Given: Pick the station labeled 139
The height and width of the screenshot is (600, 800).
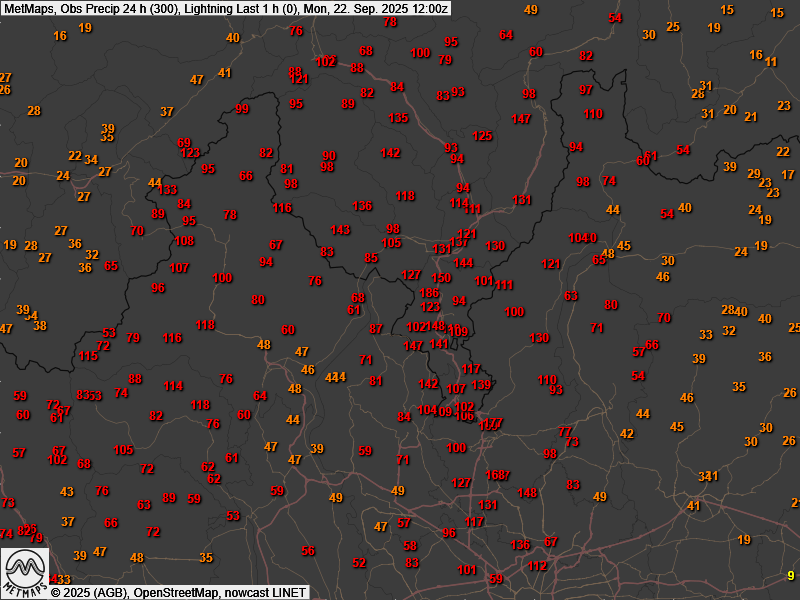Looking at the screenshot, I should point(480,385).
